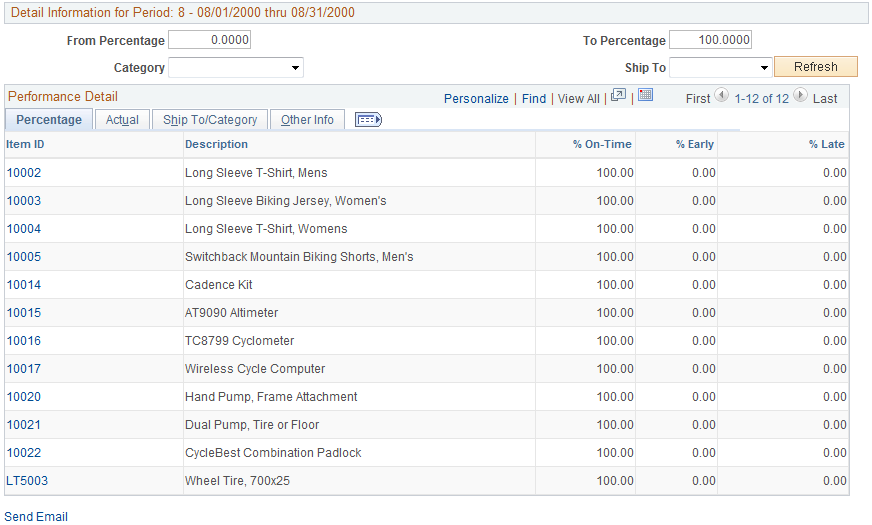Select 'Cadence Kit' description

tap(219, 285)
